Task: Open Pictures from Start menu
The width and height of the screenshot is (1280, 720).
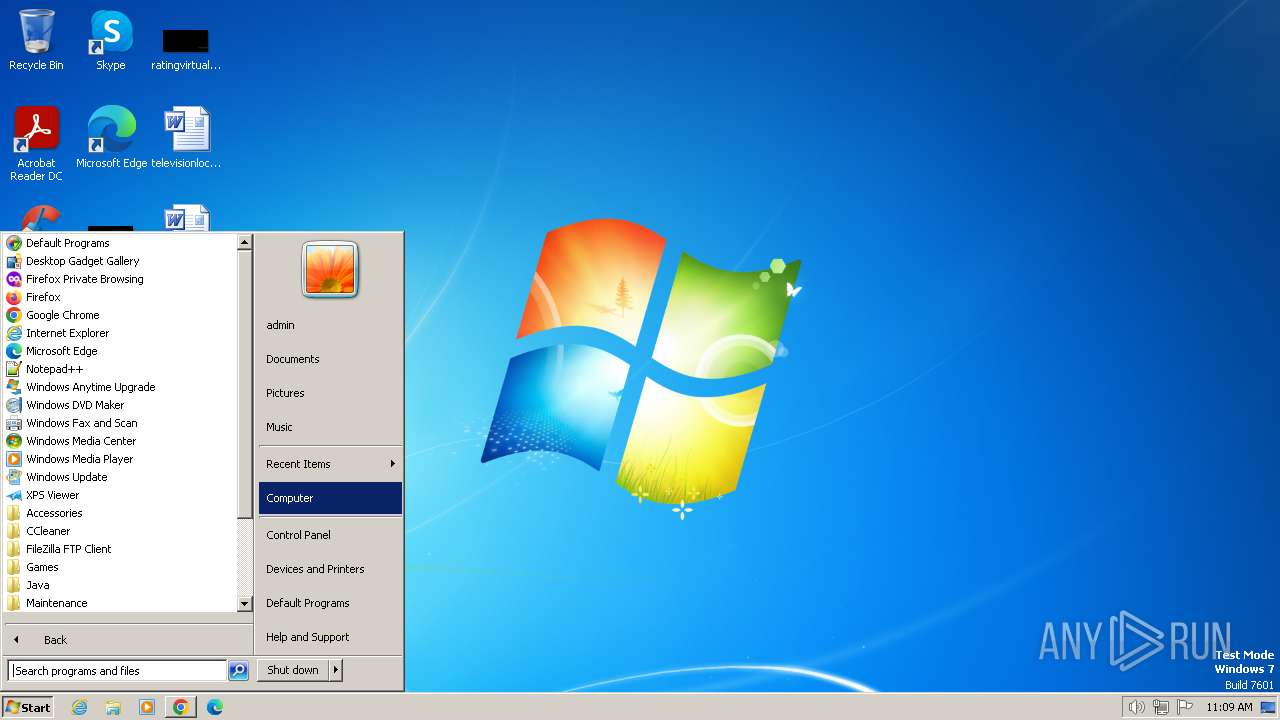Action: click(330, 393)
